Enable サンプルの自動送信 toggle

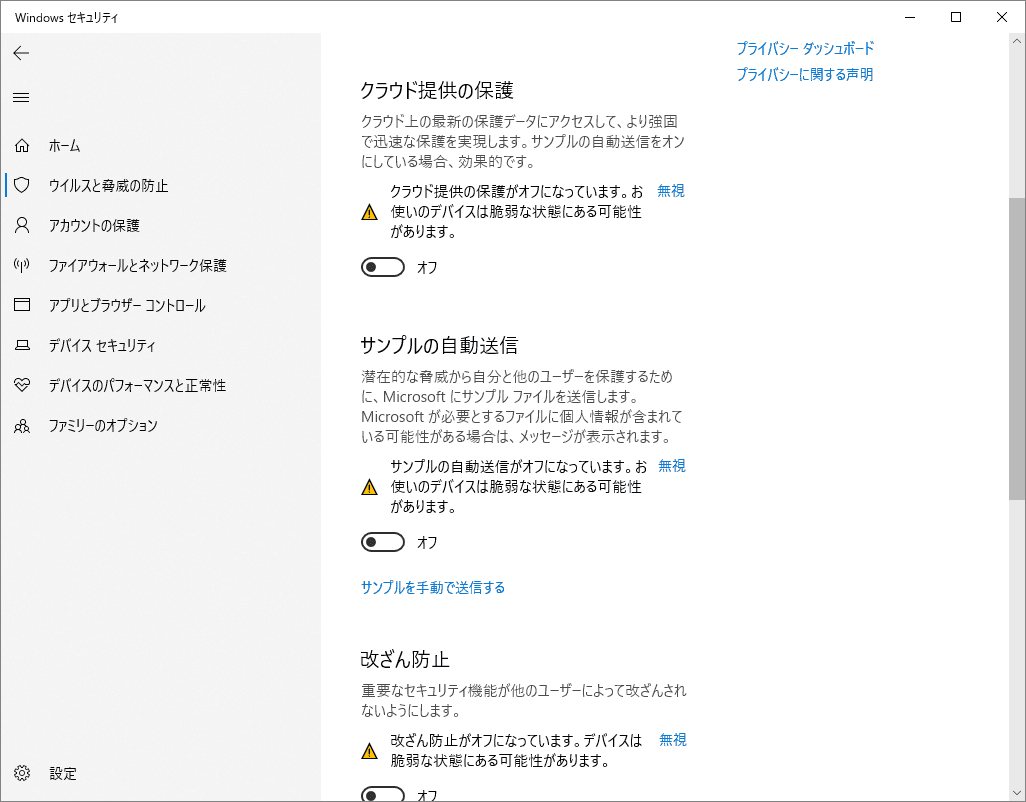383,542
